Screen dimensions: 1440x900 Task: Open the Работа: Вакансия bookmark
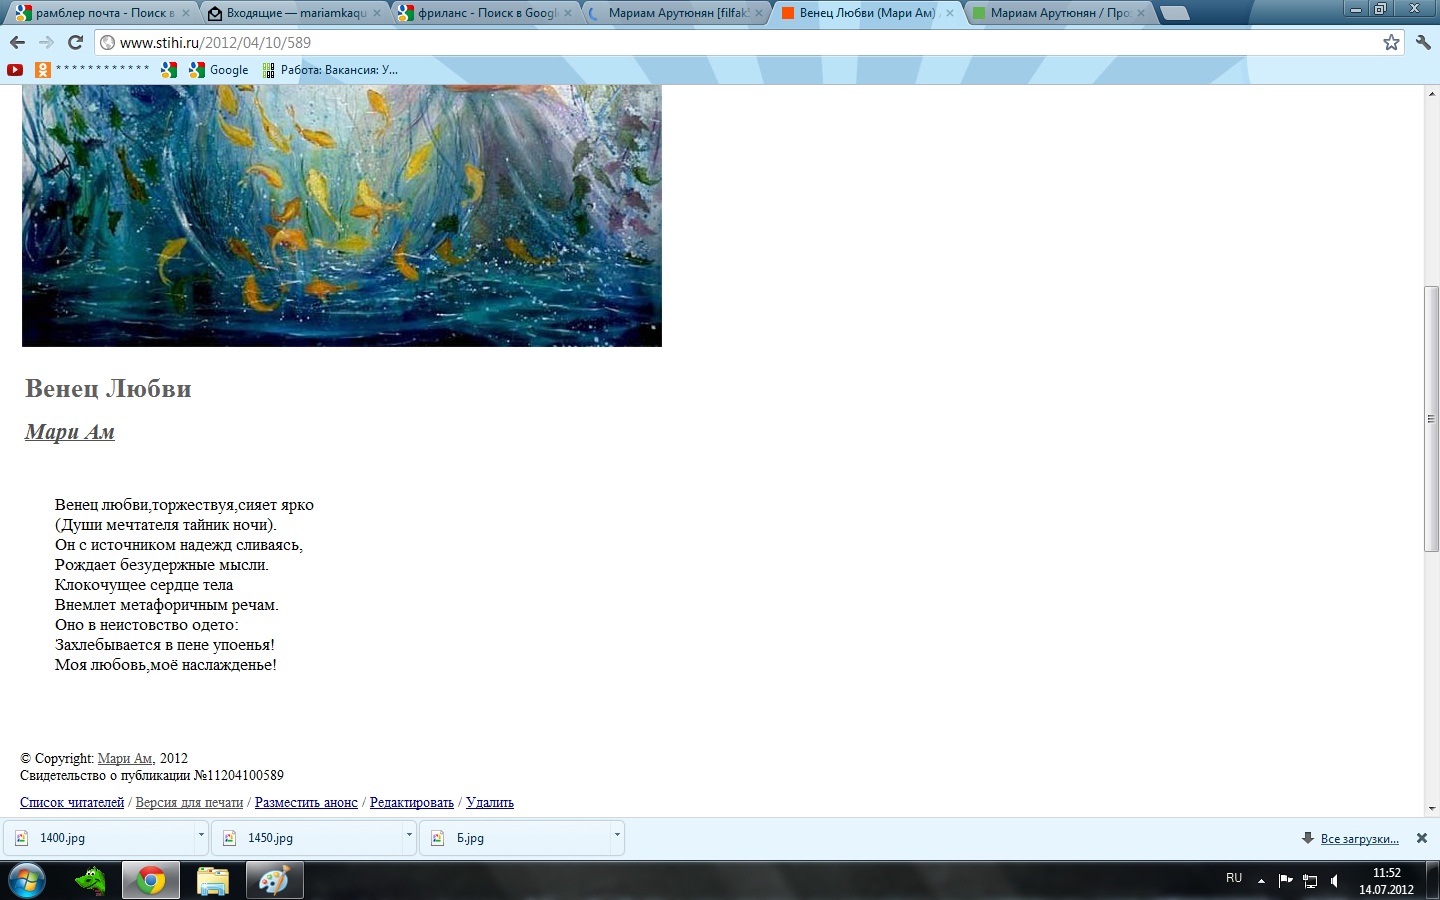coord(330,70)
